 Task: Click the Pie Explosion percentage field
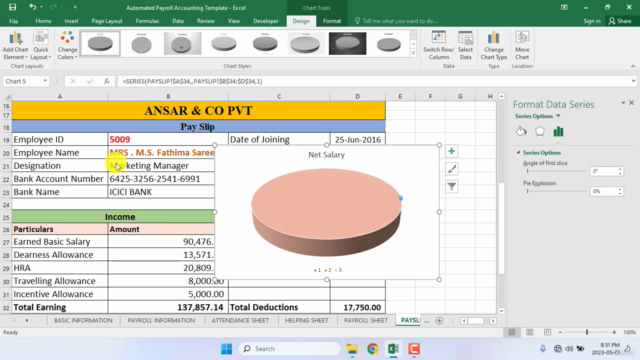pos(604,191)
